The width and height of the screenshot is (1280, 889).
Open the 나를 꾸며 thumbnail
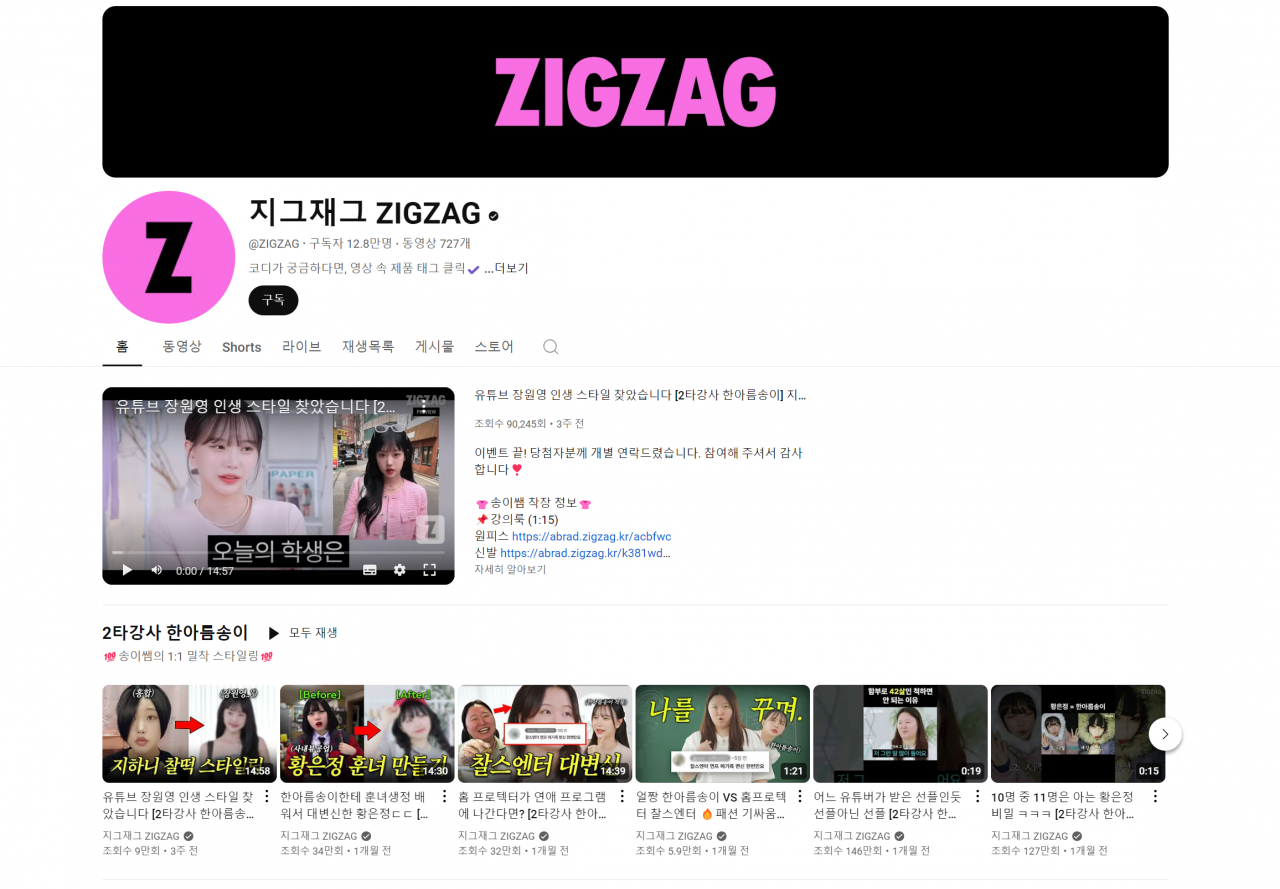coord(722,734)
